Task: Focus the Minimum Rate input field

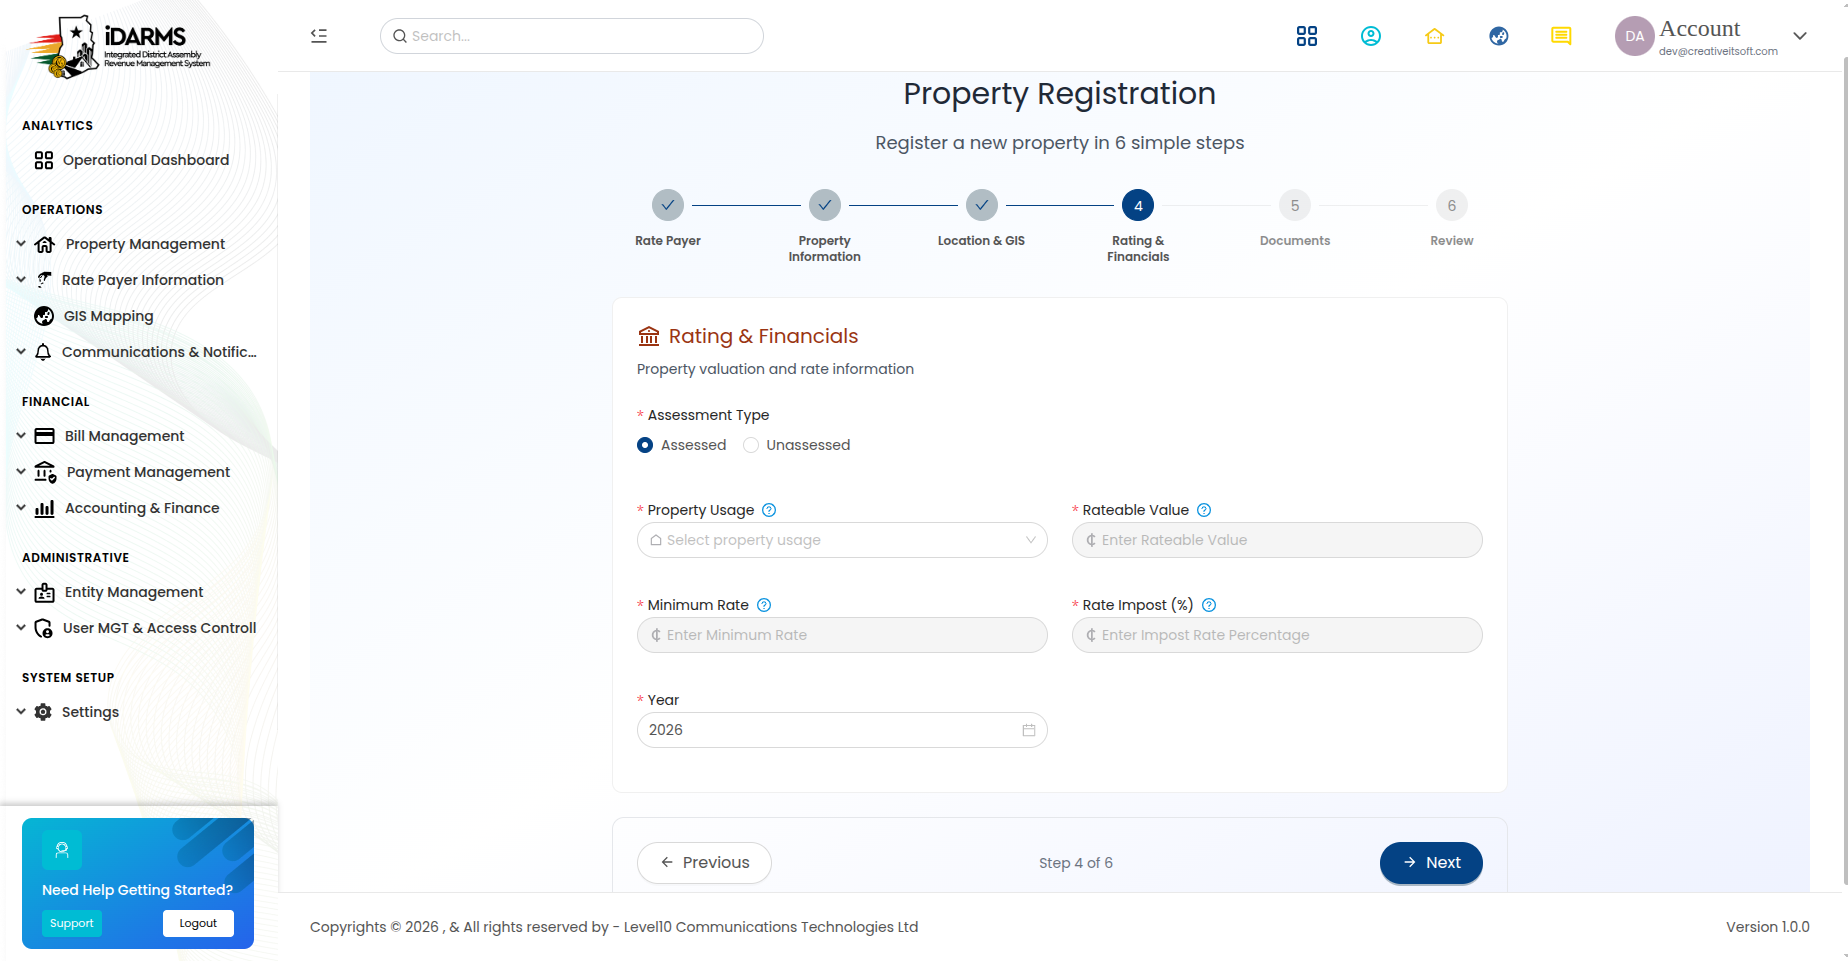Action: tap(842, 635)
